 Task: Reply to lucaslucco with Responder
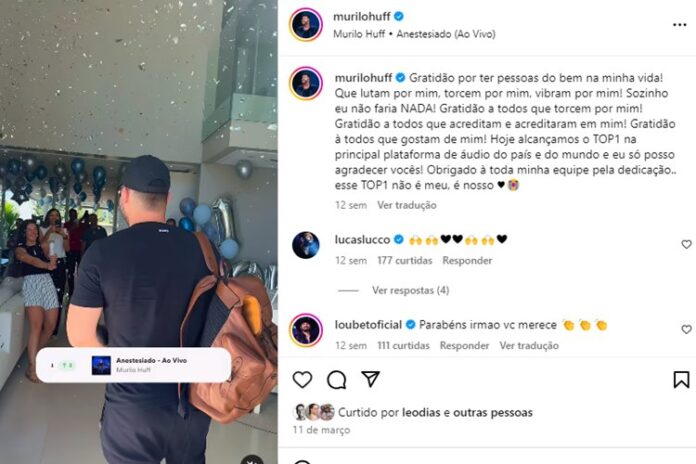point(467,261)
